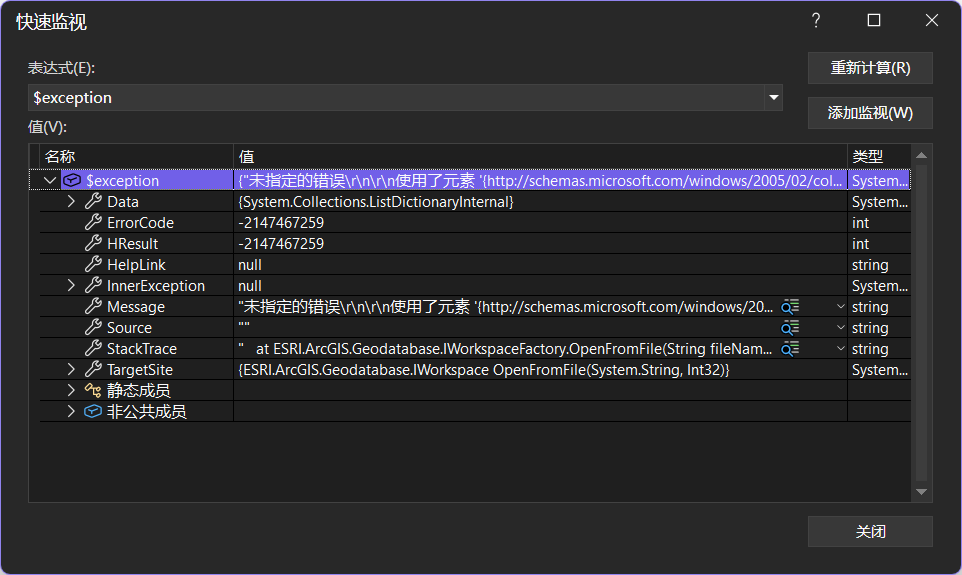Click the 关闭 button
This screenshot has height=575, width=962.
click(x=870, y=531)
